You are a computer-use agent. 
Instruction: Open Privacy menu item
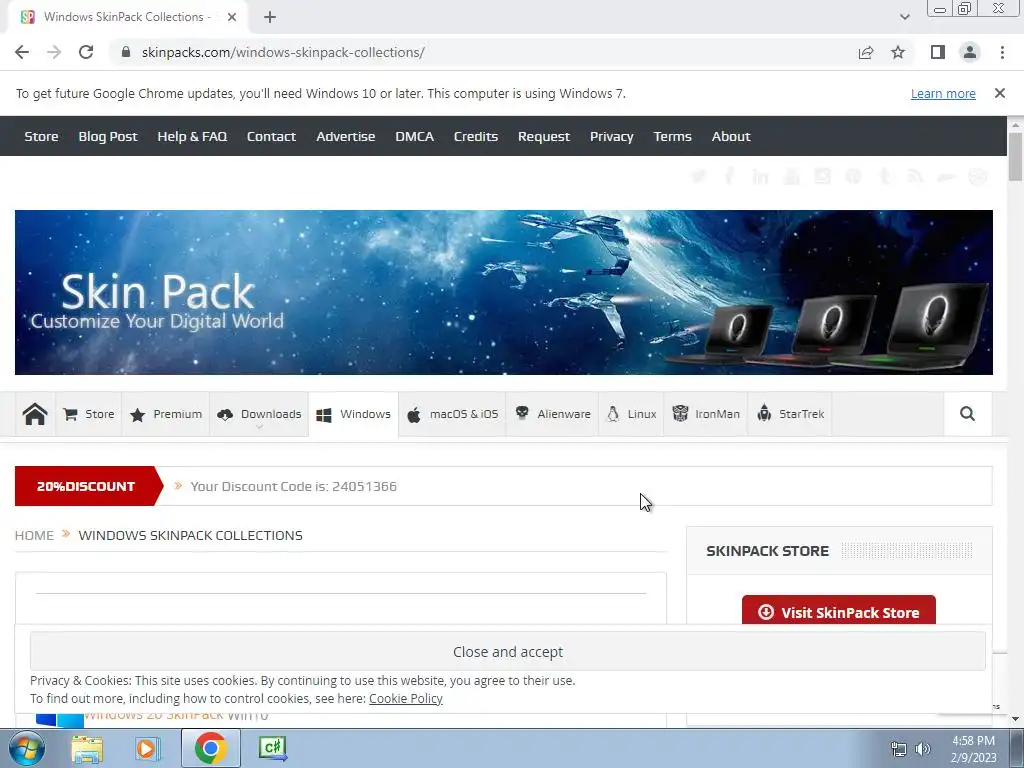pos(611,136)
